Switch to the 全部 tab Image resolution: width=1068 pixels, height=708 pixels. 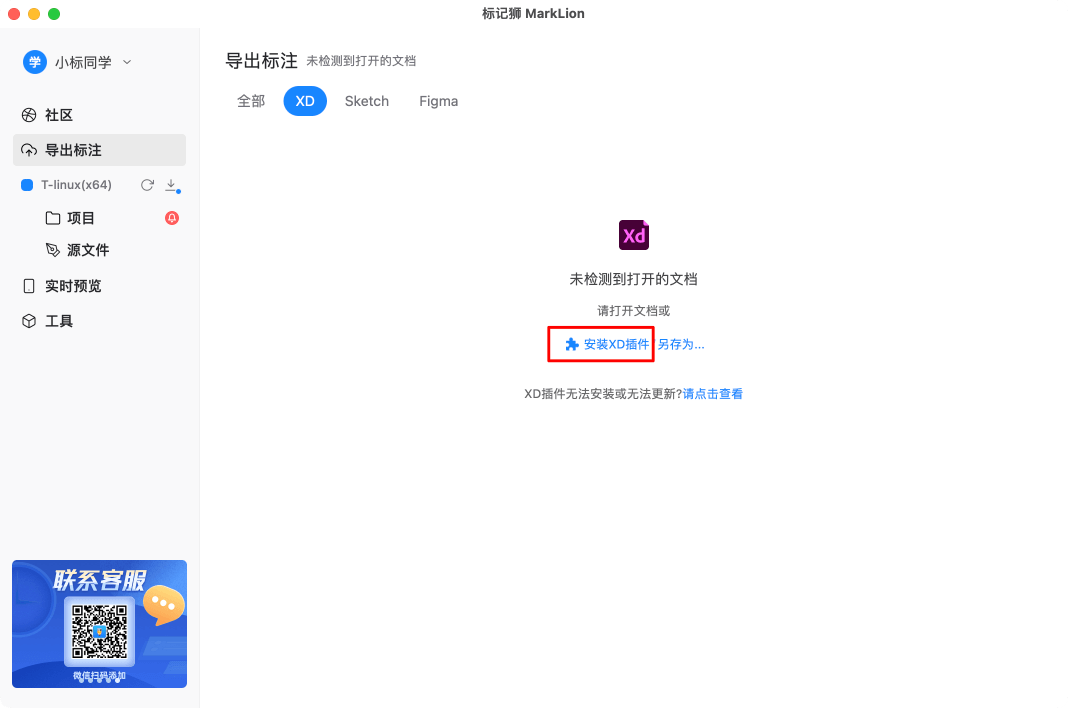251,101
